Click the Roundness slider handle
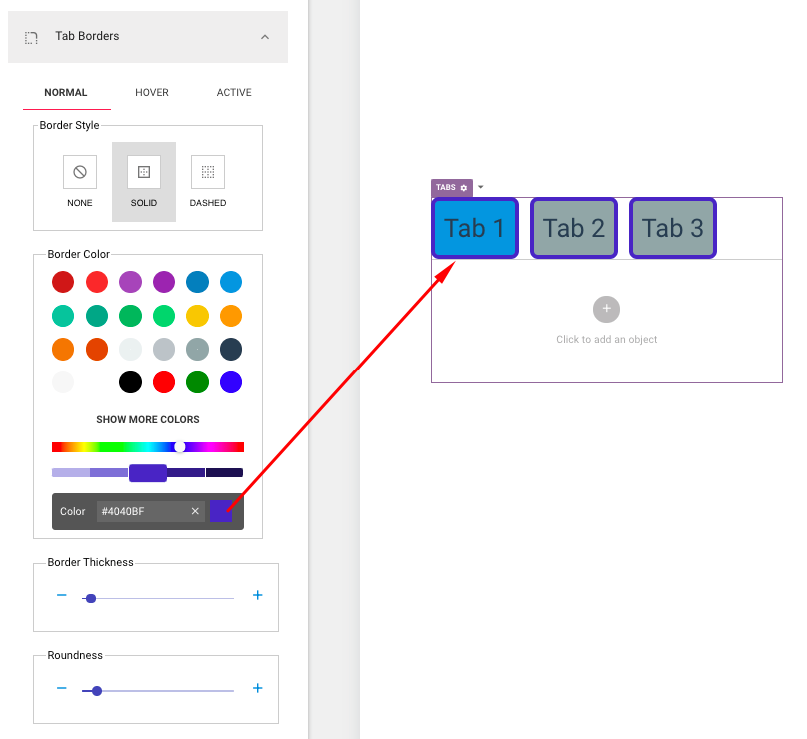 click(97, 691)
